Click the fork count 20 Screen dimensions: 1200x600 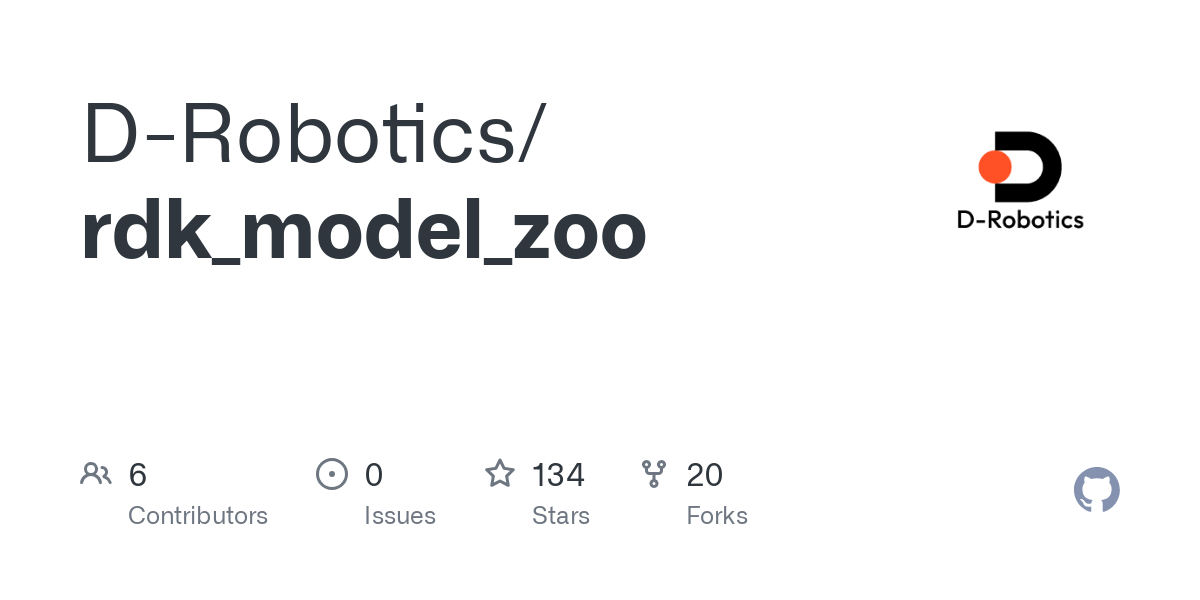click(705, 475)
